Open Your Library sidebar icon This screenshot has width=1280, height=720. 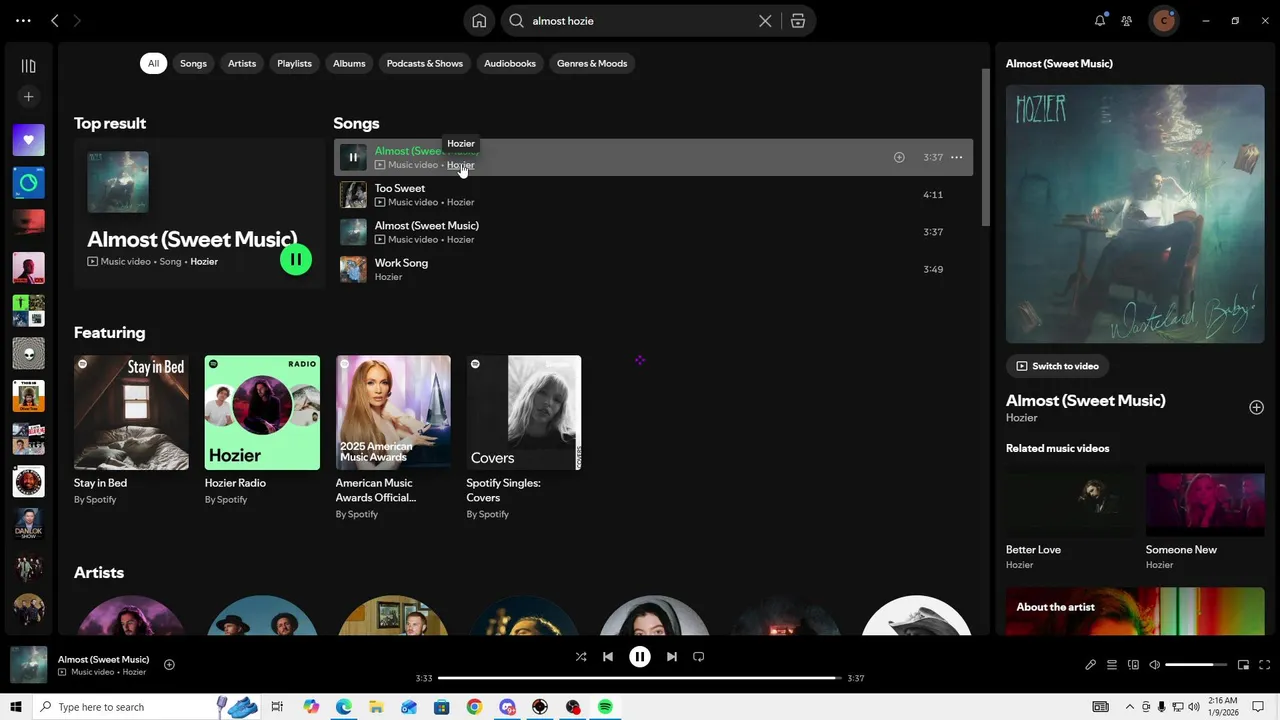(x=28, y=66)
